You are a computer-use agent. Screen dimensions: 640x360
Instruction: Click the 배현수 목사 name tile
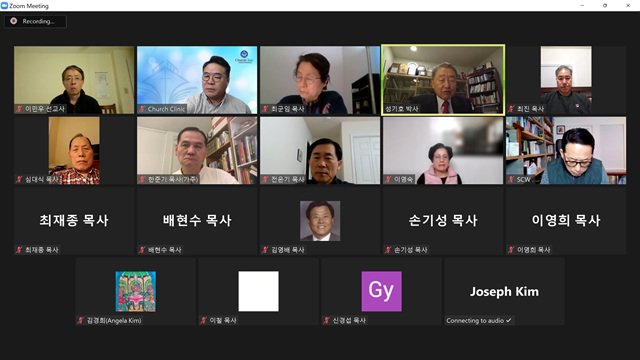pyautogui.click(x=197, y=221)
